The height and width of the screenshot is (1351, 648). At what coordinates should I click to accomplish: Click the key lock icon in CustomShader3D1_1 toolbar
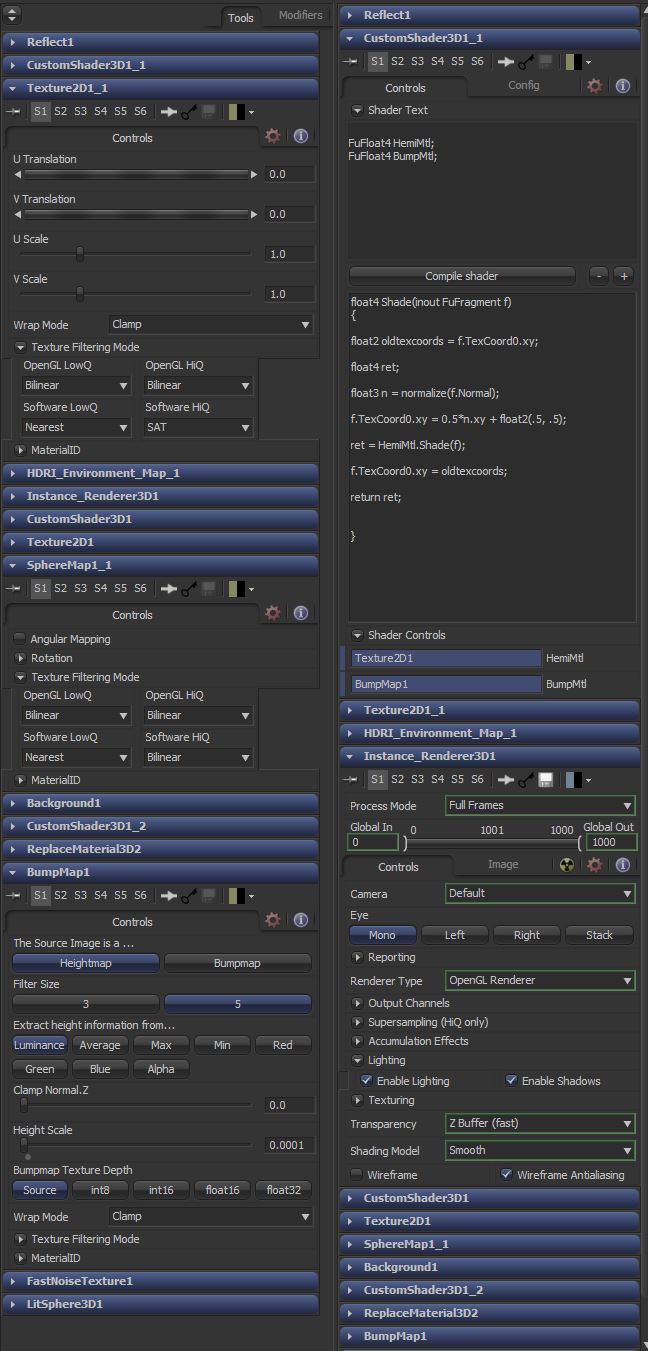coord(526,62)
